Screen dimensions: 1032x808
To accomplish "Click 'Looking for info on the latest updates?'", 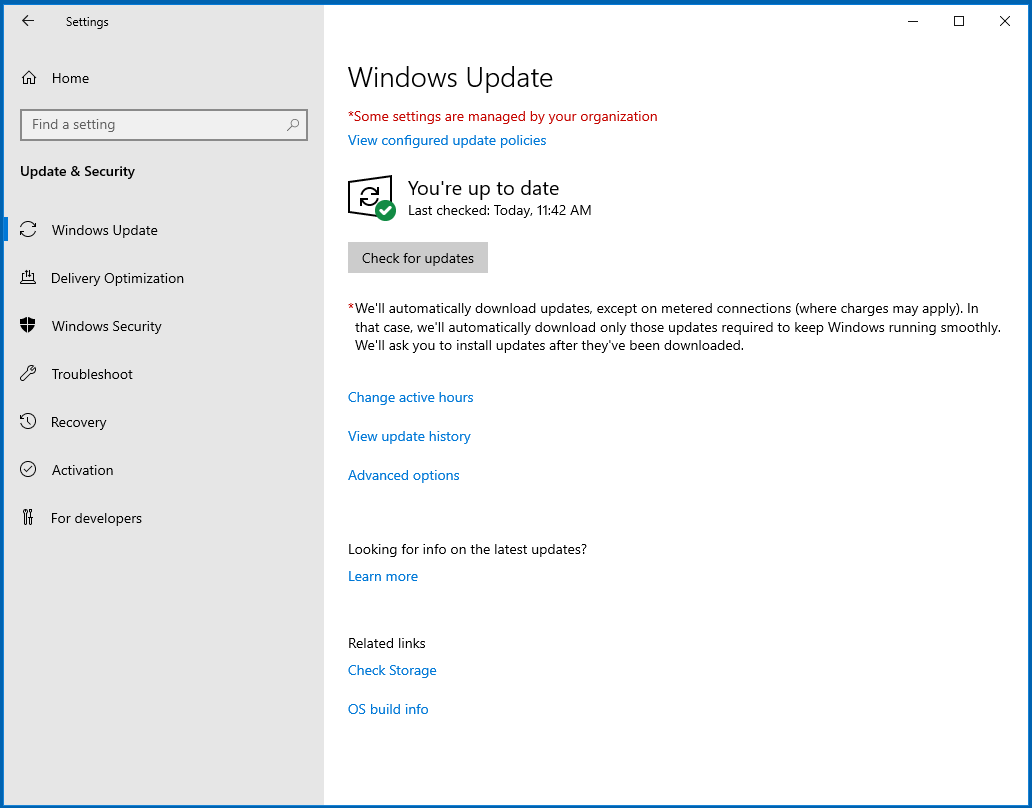I will click(x=467, y=549).
